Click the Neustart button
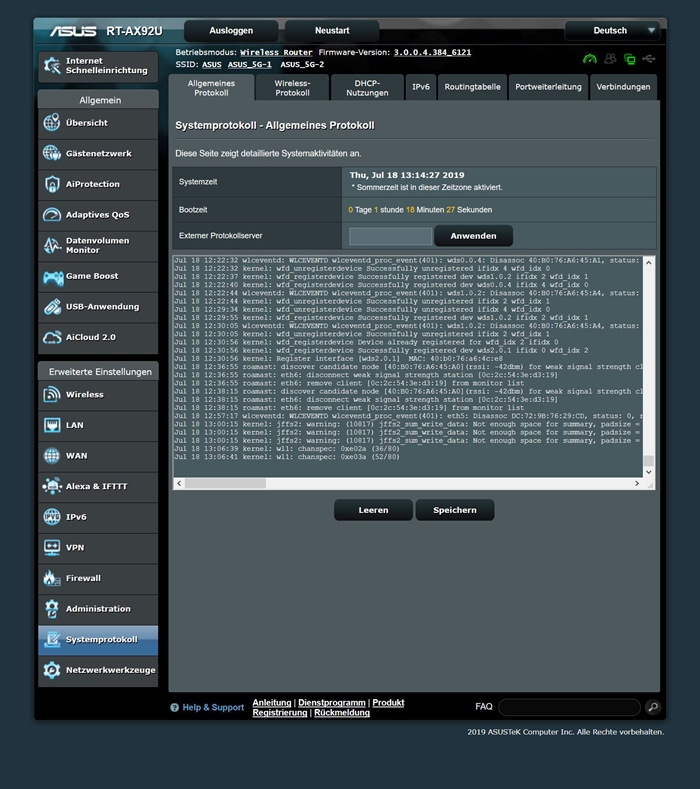 332,31
